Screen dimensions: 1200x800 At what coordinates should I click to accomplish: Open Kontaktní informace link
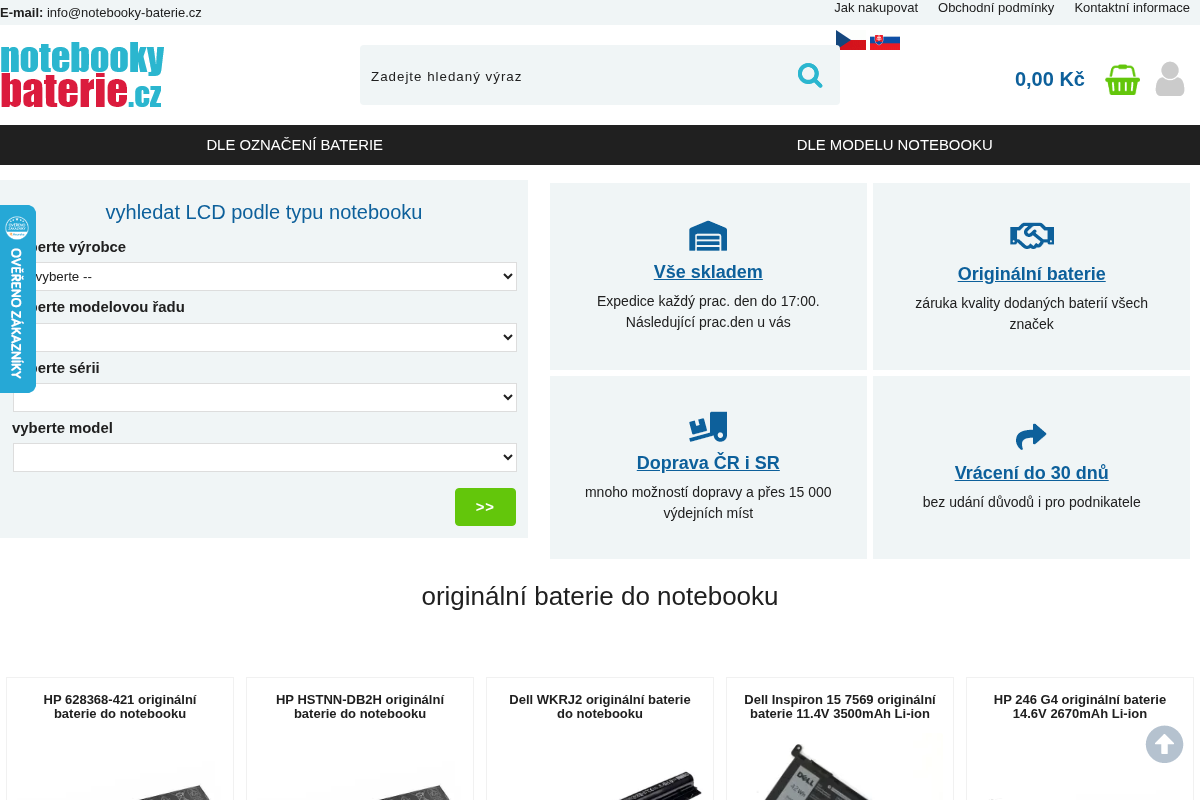(1132, 8)
